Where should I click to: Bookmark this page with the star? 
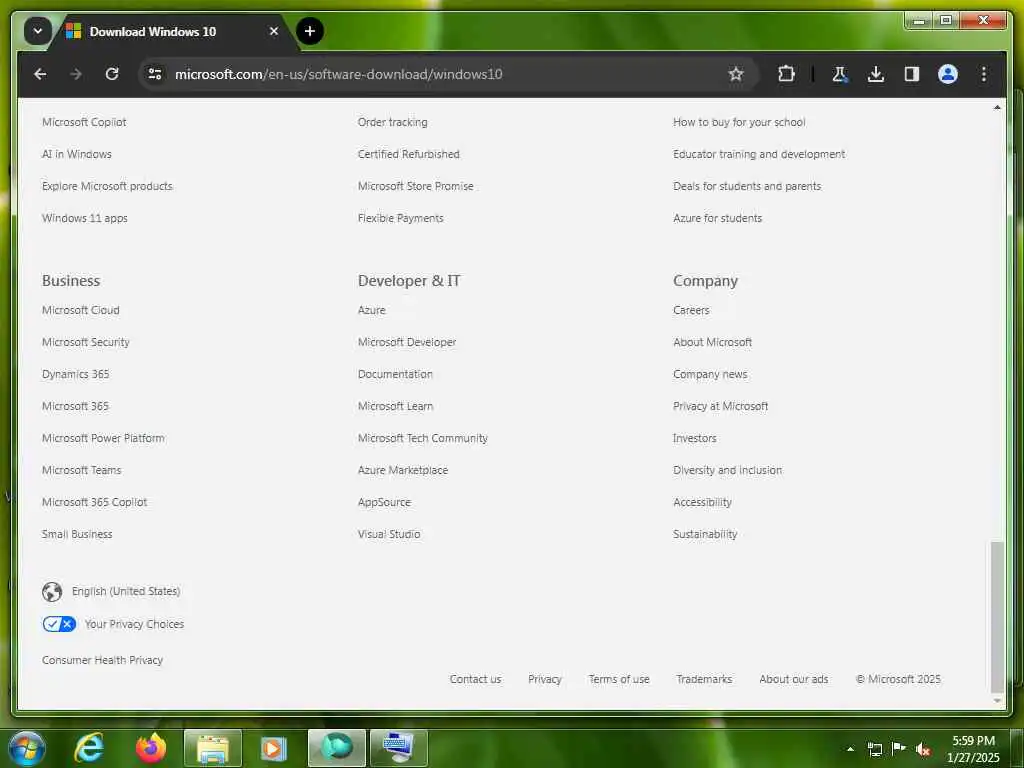pyautogui.click(x=736, y=74)
